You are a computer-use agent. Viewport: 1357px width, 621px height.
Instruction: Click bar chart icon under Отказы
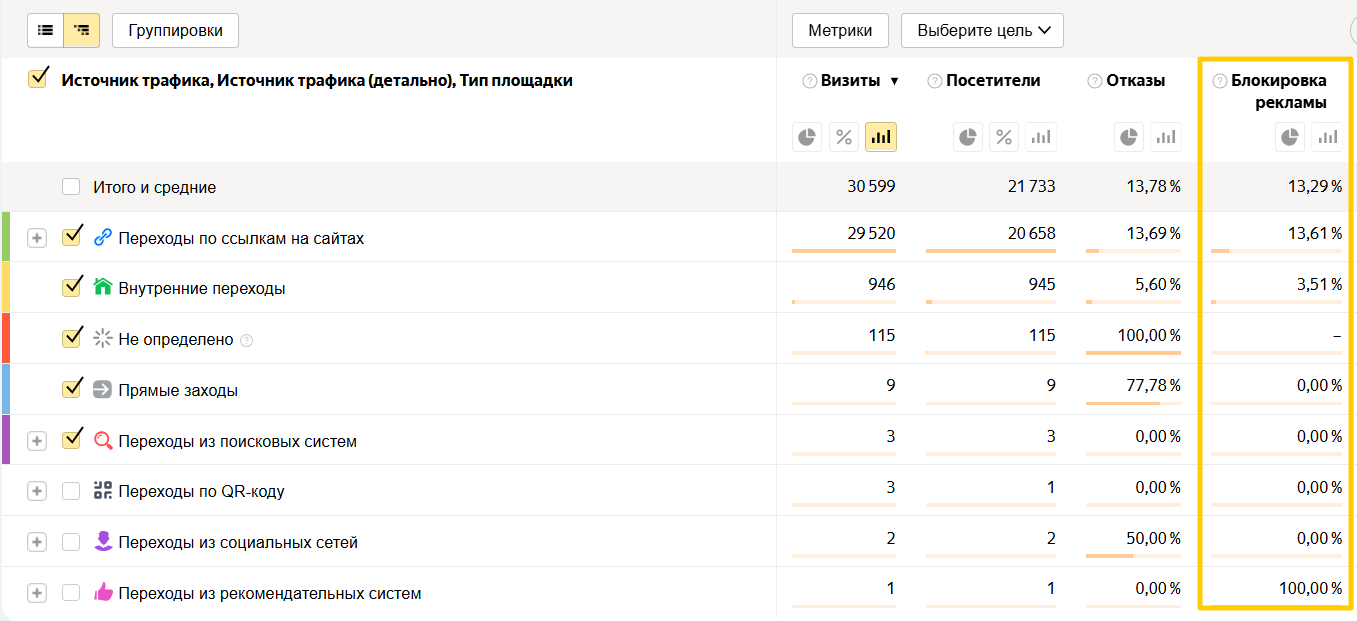point(1166,137)
